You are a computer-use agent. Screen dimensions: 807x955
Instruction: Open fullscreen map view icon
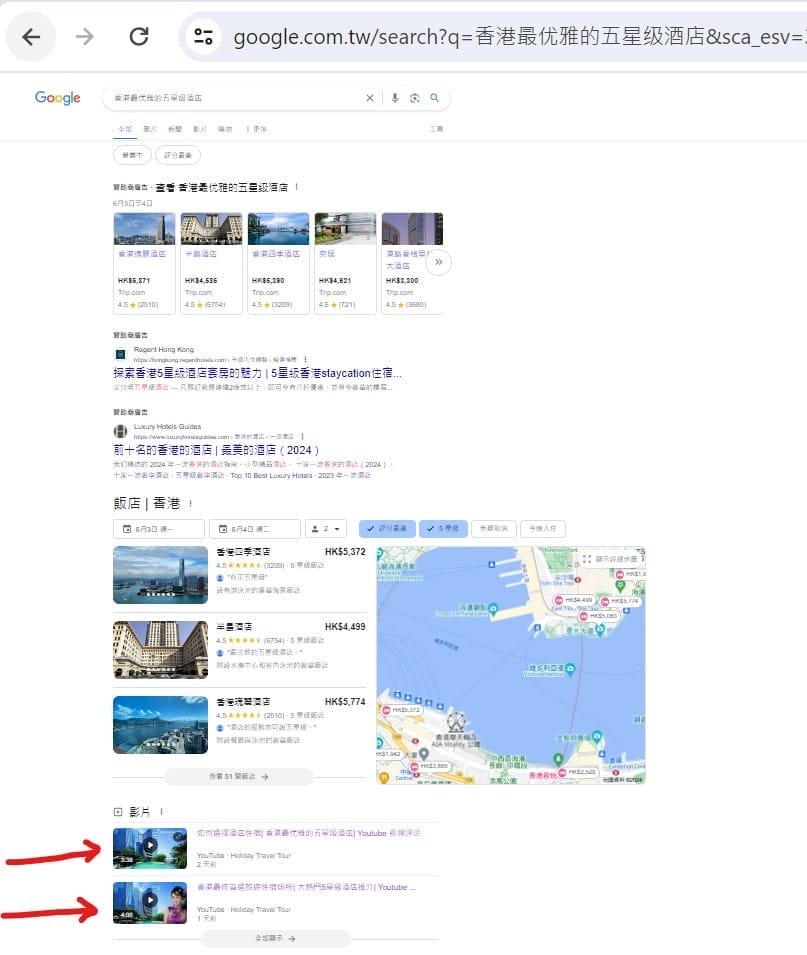[587, 559]
